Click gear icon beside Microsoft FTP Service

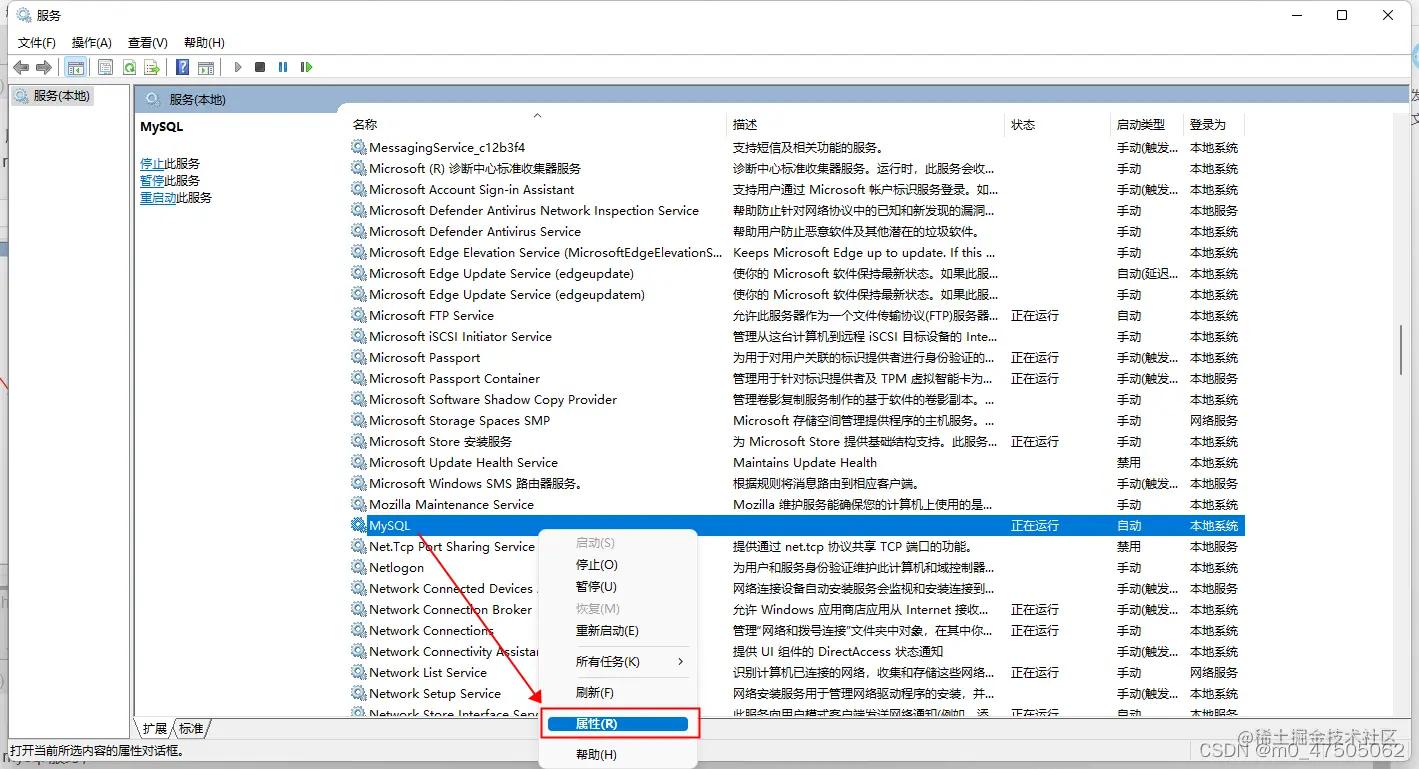click(358, 315)
